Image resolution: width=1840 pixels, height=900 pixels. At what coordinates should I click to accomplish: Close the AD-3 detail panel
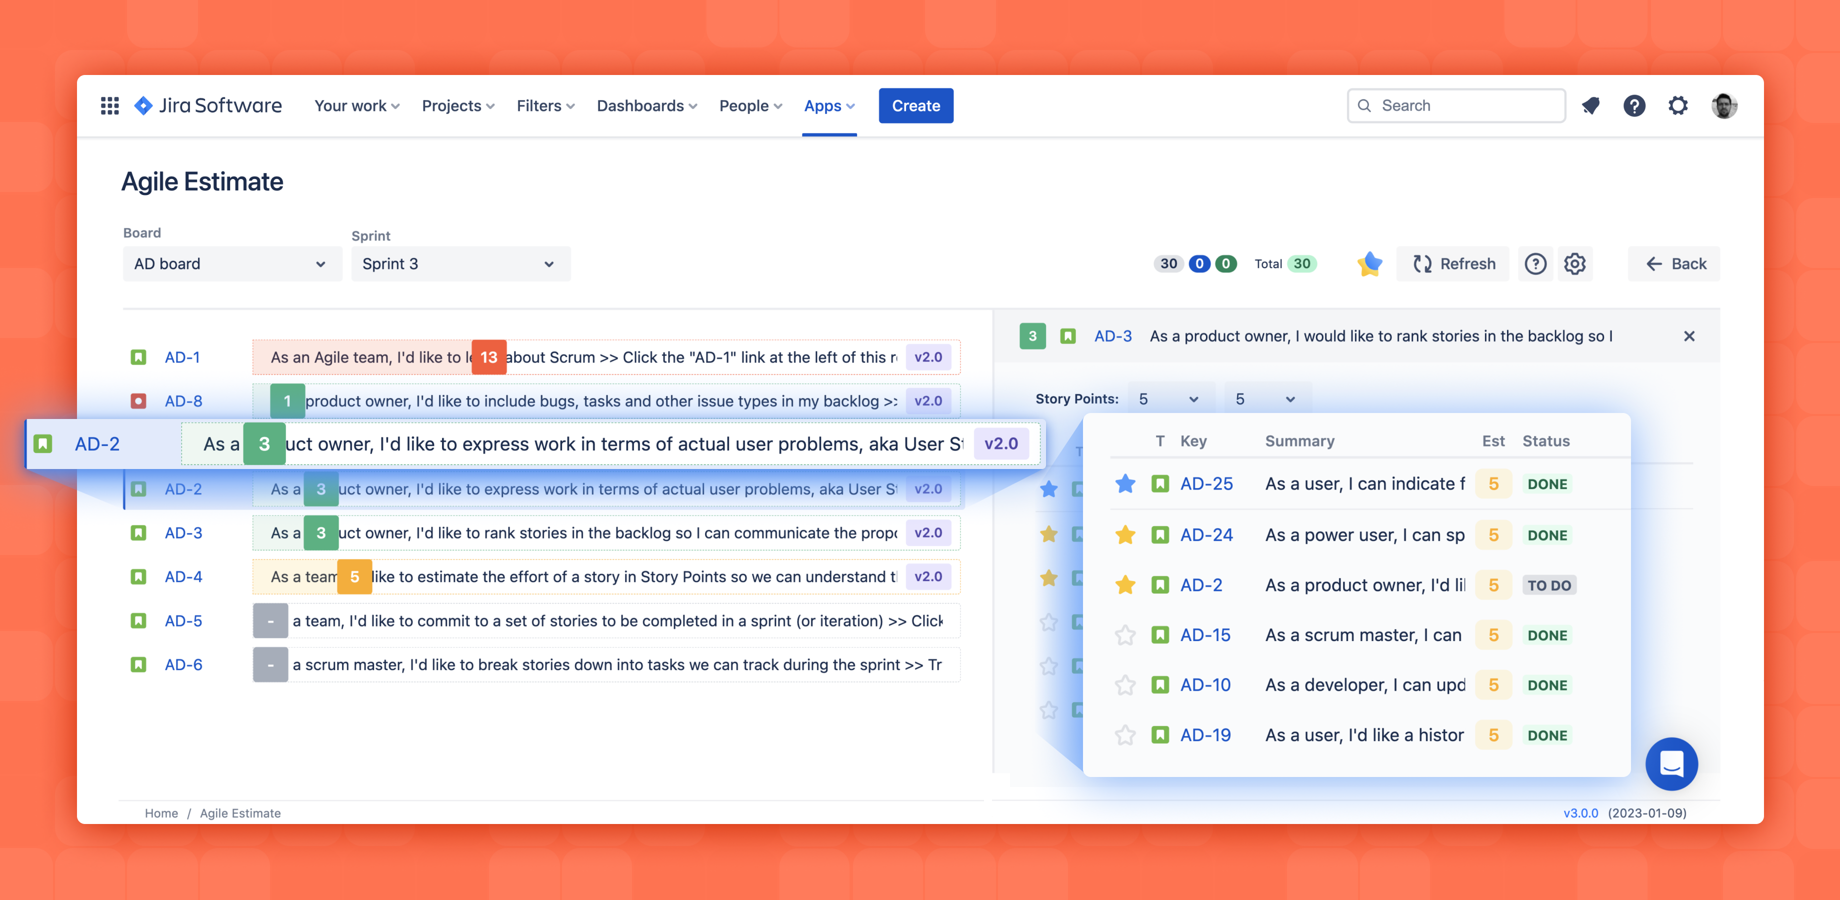click(x=1689, y=336)
